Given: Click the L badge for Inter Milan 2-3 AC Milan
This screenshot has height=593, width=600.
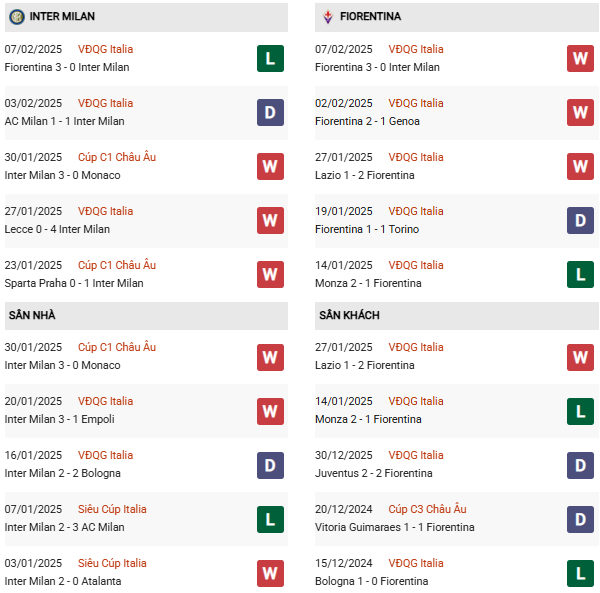Looking at the screenshot, I should (x=270, y=519).
